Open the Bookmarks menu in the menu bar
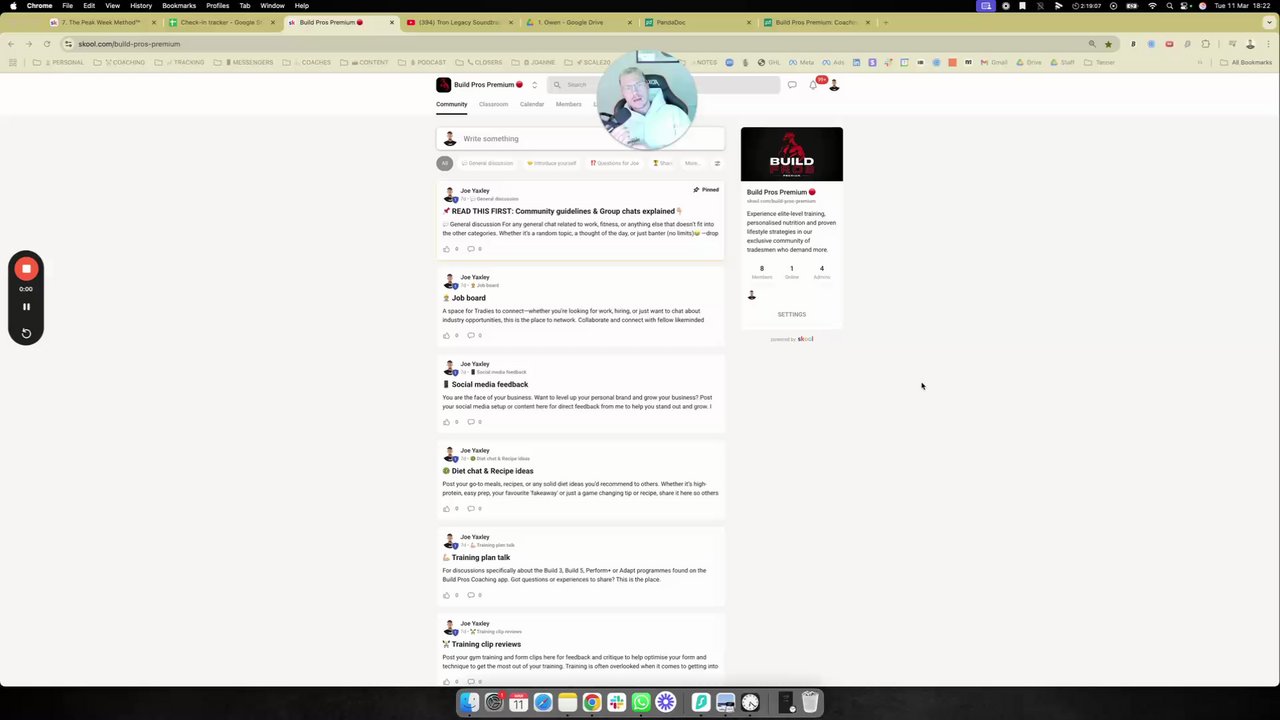The image size is (1280, 720). 179,6
